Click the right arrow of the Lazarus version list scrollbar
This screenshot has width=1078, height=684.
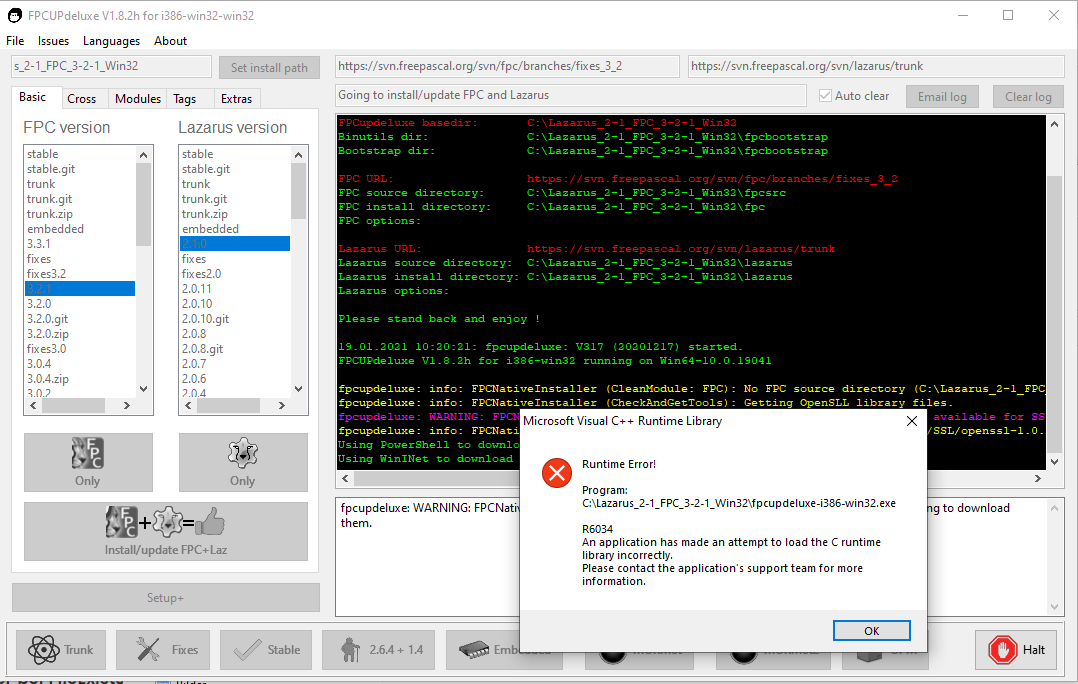[x=281, y=406]
